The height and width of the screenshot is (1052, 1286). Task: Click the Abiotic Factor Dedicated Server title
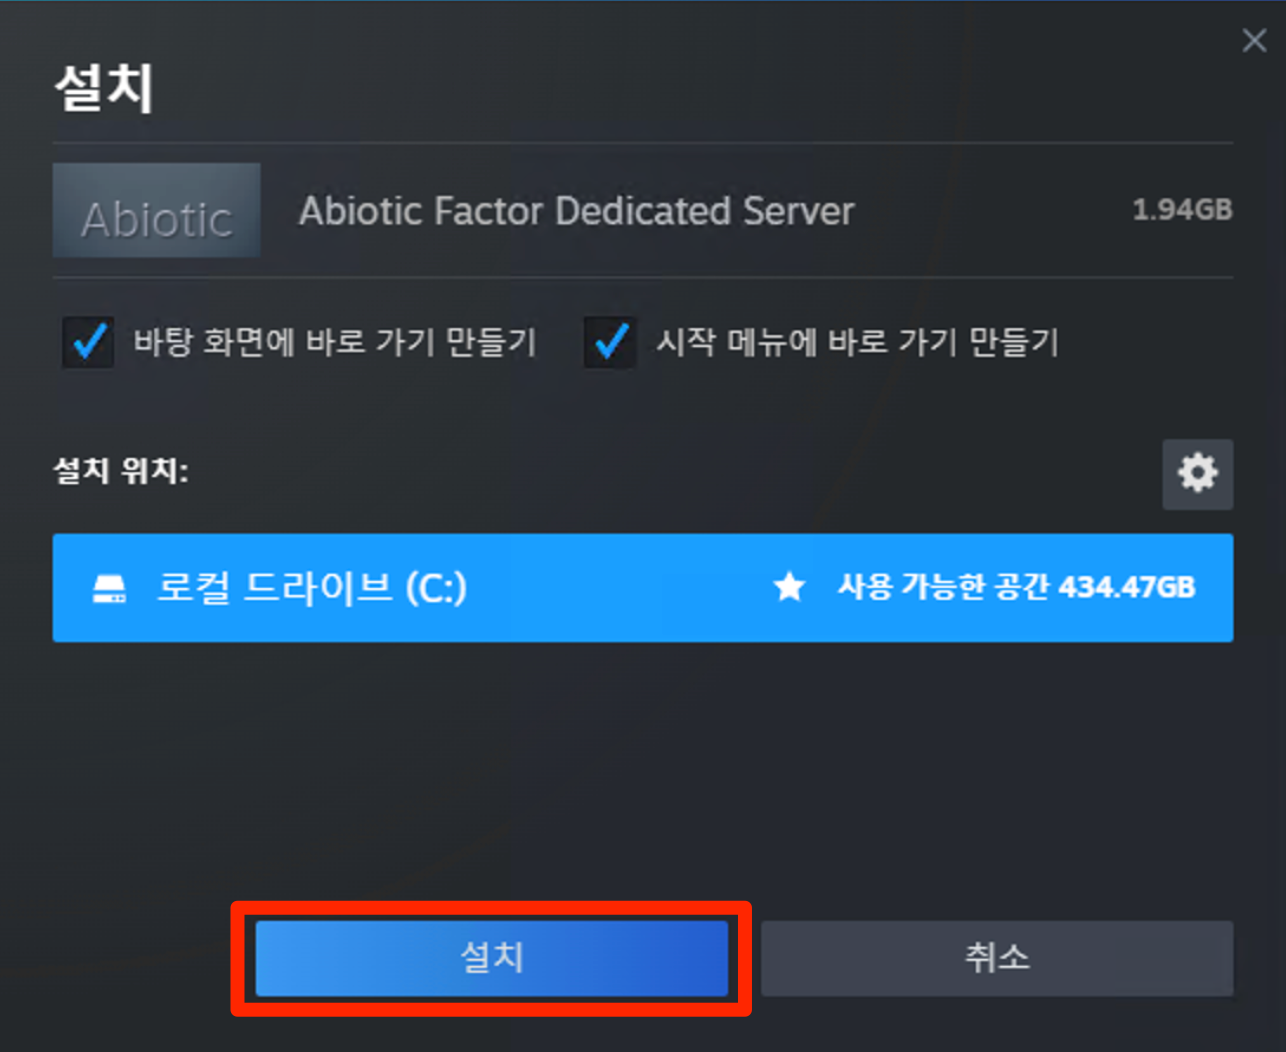pyautogui.click(x=576, y=211)
